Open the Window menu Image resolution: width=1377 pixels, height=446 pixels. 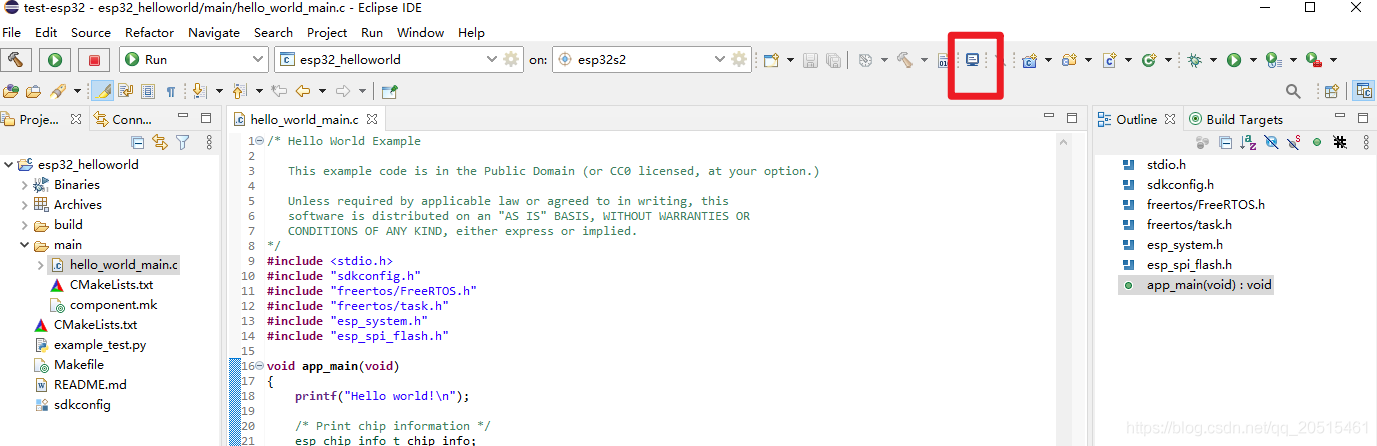(420, 32)
